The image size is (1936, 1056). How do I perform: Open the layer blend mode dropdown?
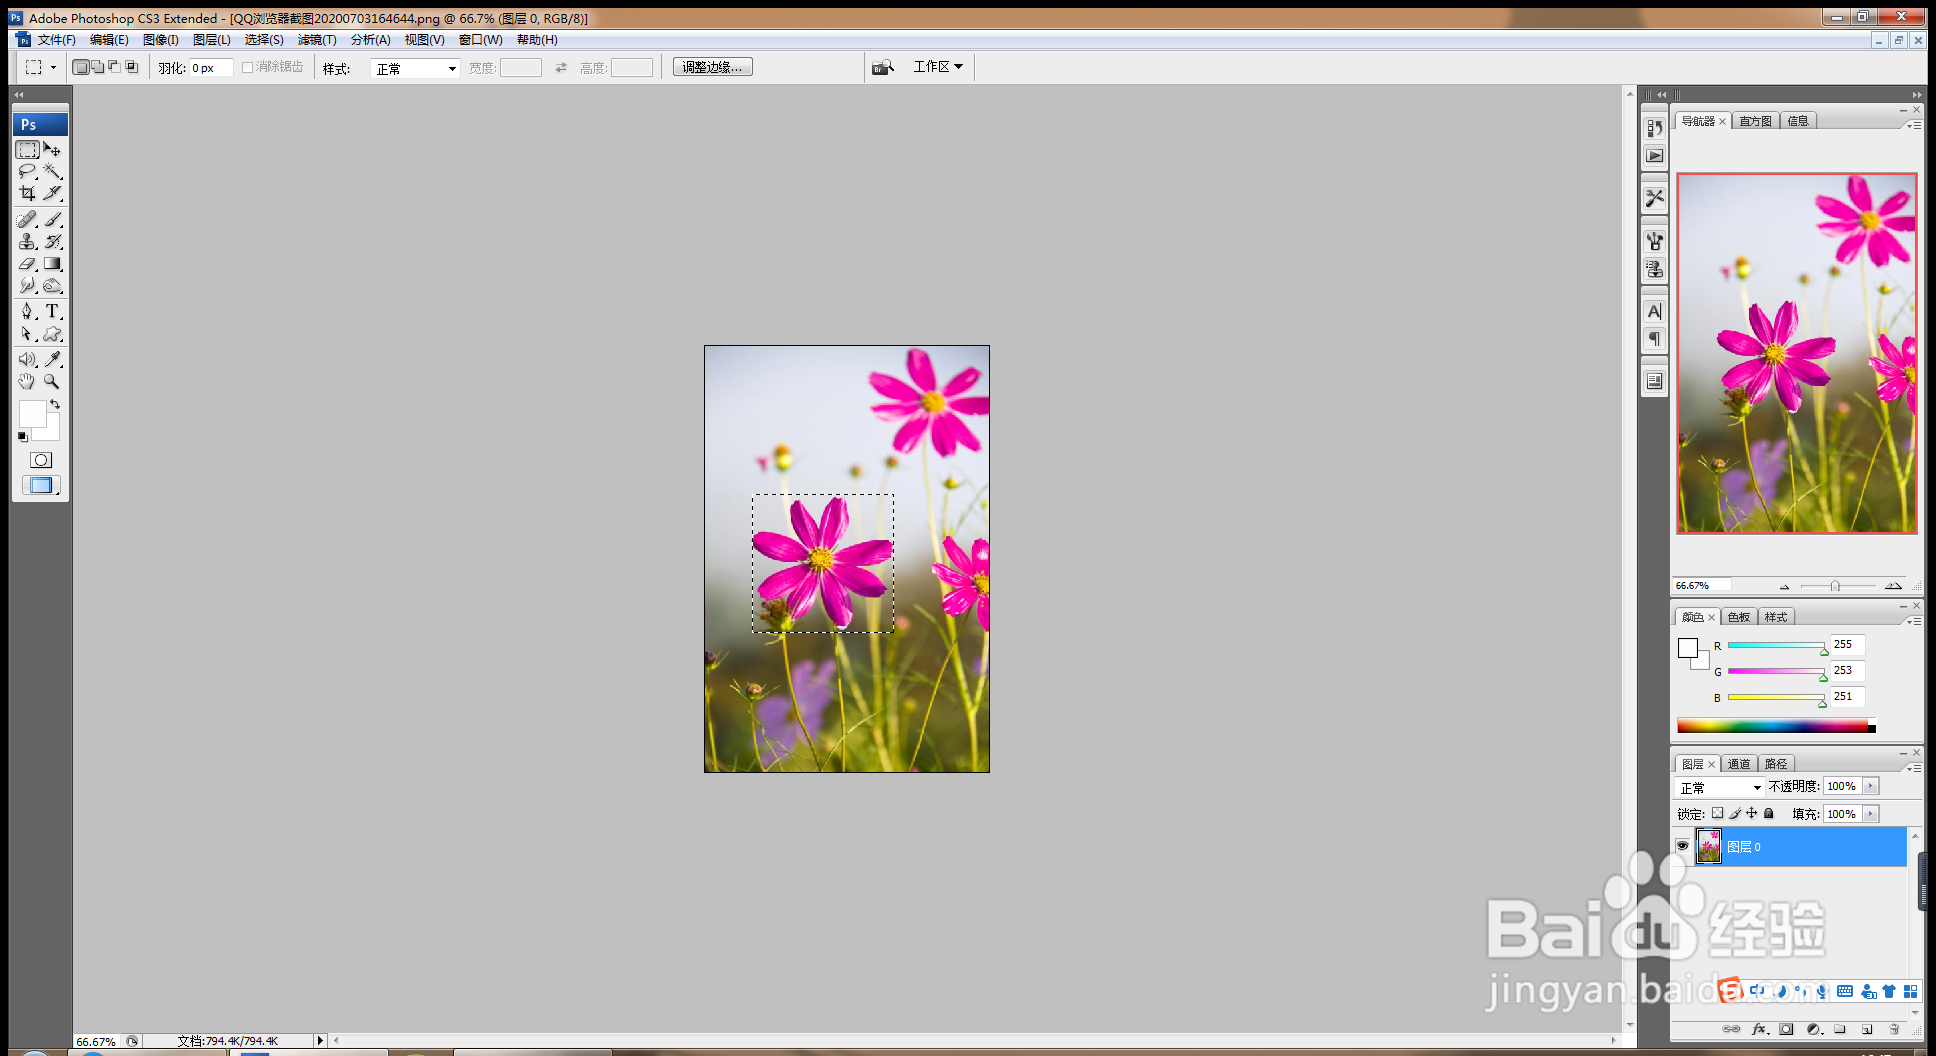pyautogui.click(x=1721, y=787)
